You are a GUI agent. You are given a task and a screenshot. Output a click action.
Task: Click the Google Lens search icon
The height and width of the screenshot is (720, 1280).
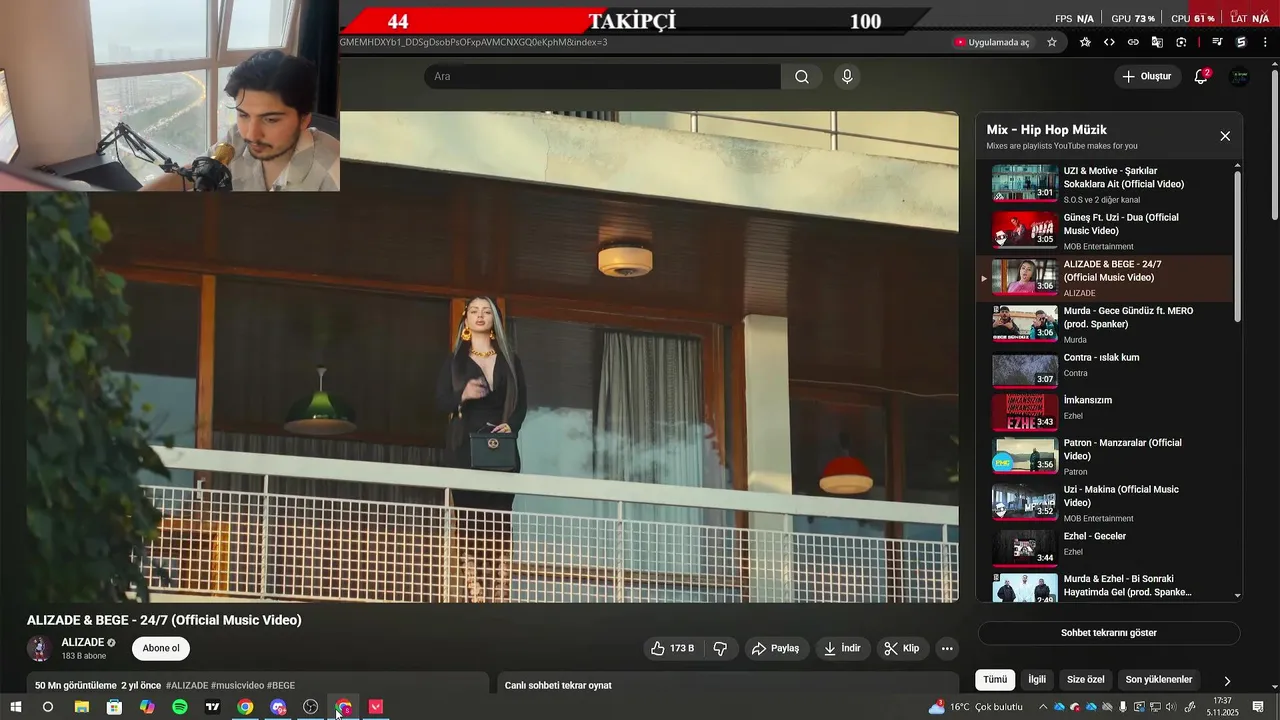pyautogui.click(x=1181, y=42)
